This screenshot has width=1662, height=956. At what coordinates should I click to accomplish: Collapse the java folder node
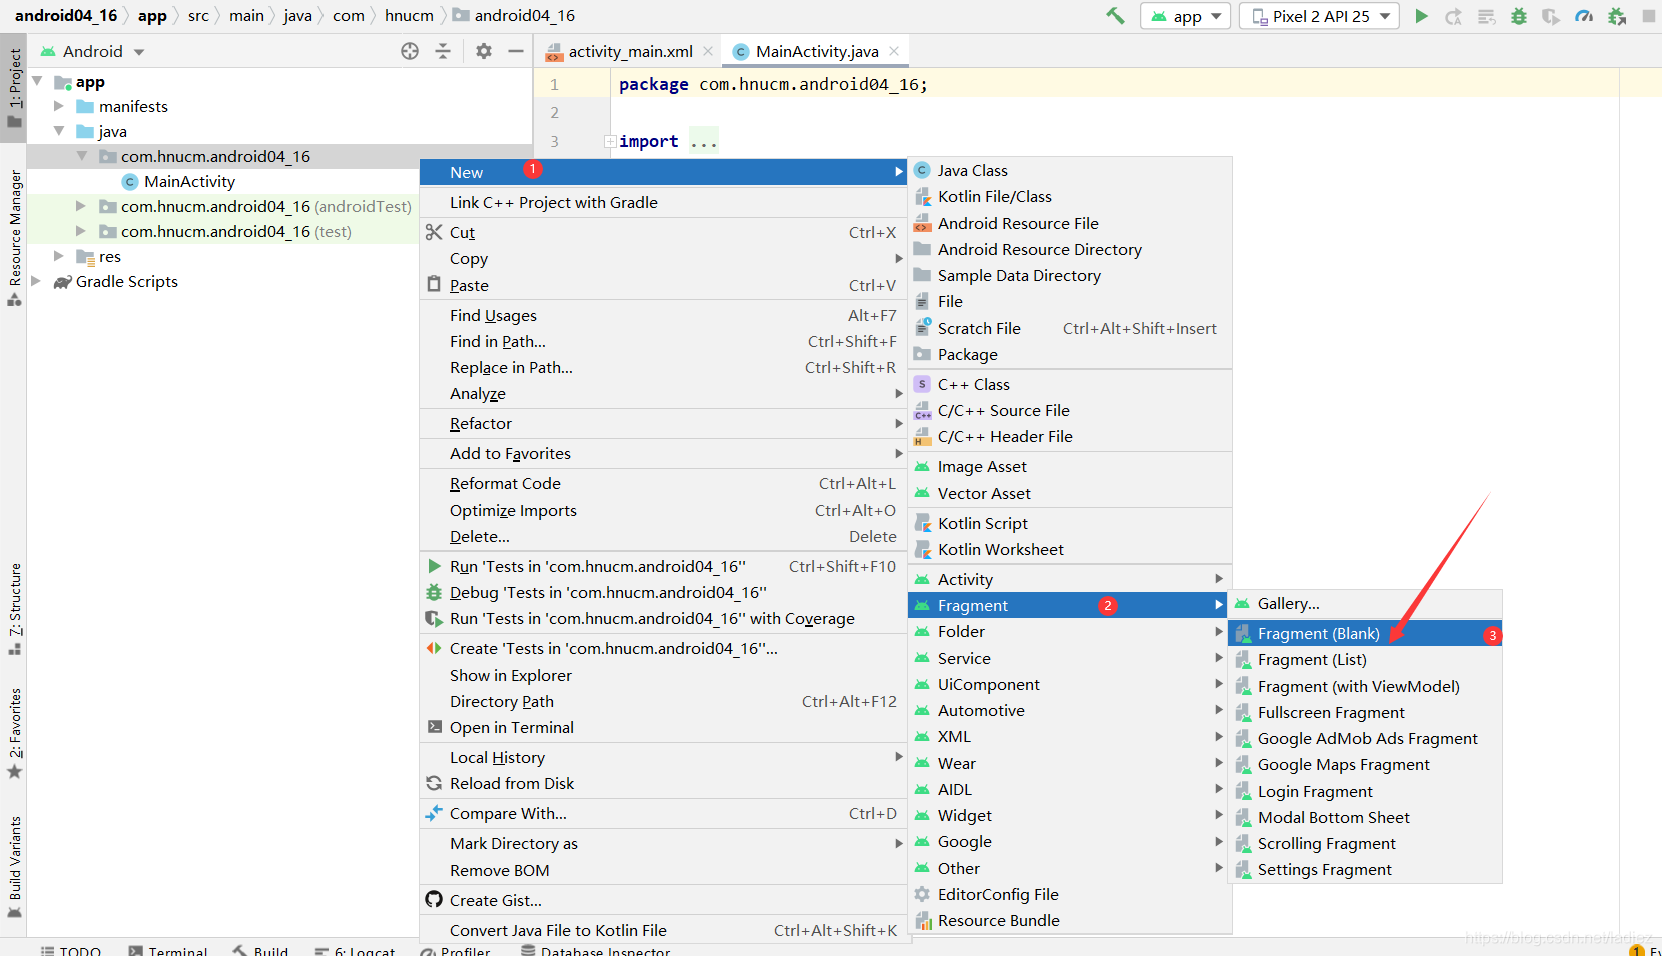[58, 131]
